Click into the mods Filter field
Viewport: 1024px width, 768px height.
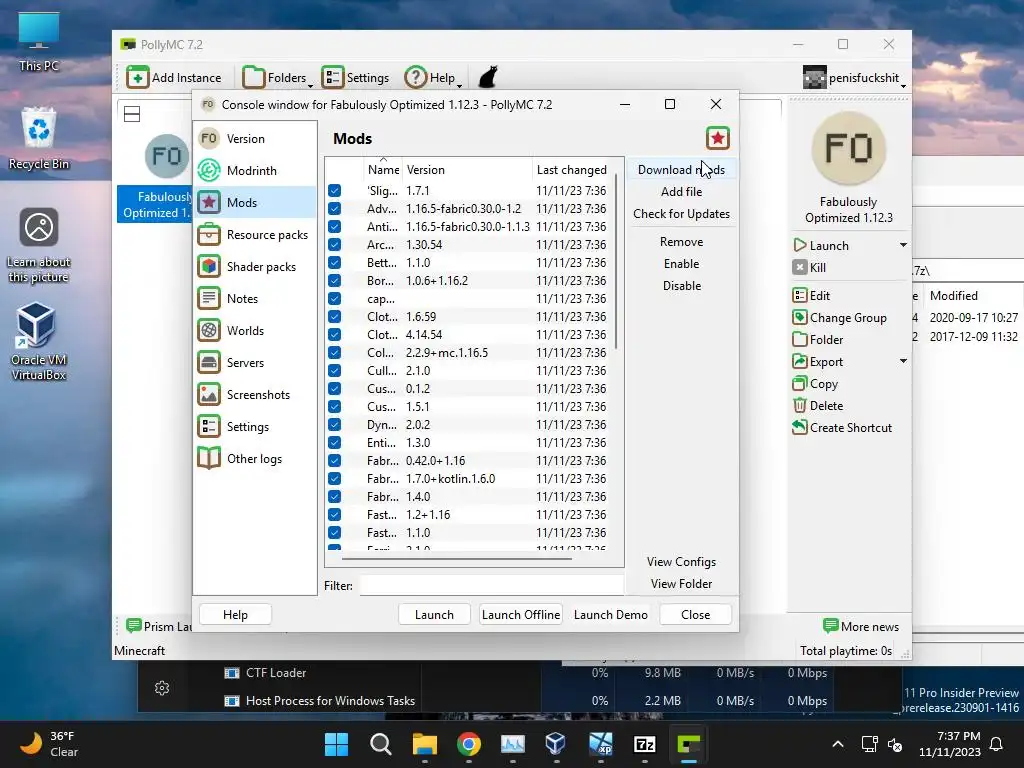click(x=491, y=586)
